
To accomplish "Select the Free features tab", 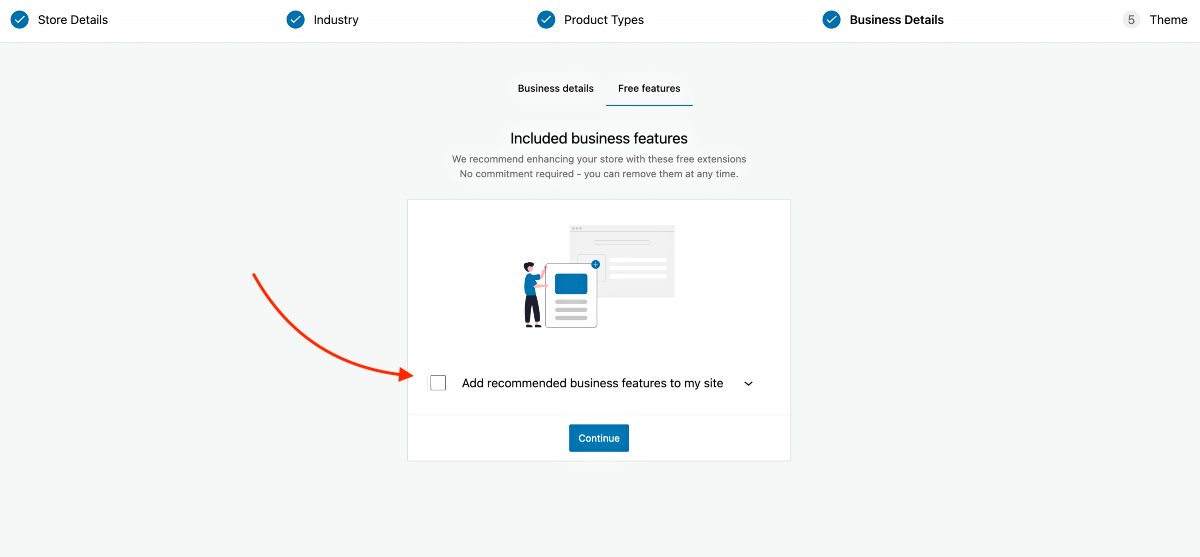I will pos(649,88).
